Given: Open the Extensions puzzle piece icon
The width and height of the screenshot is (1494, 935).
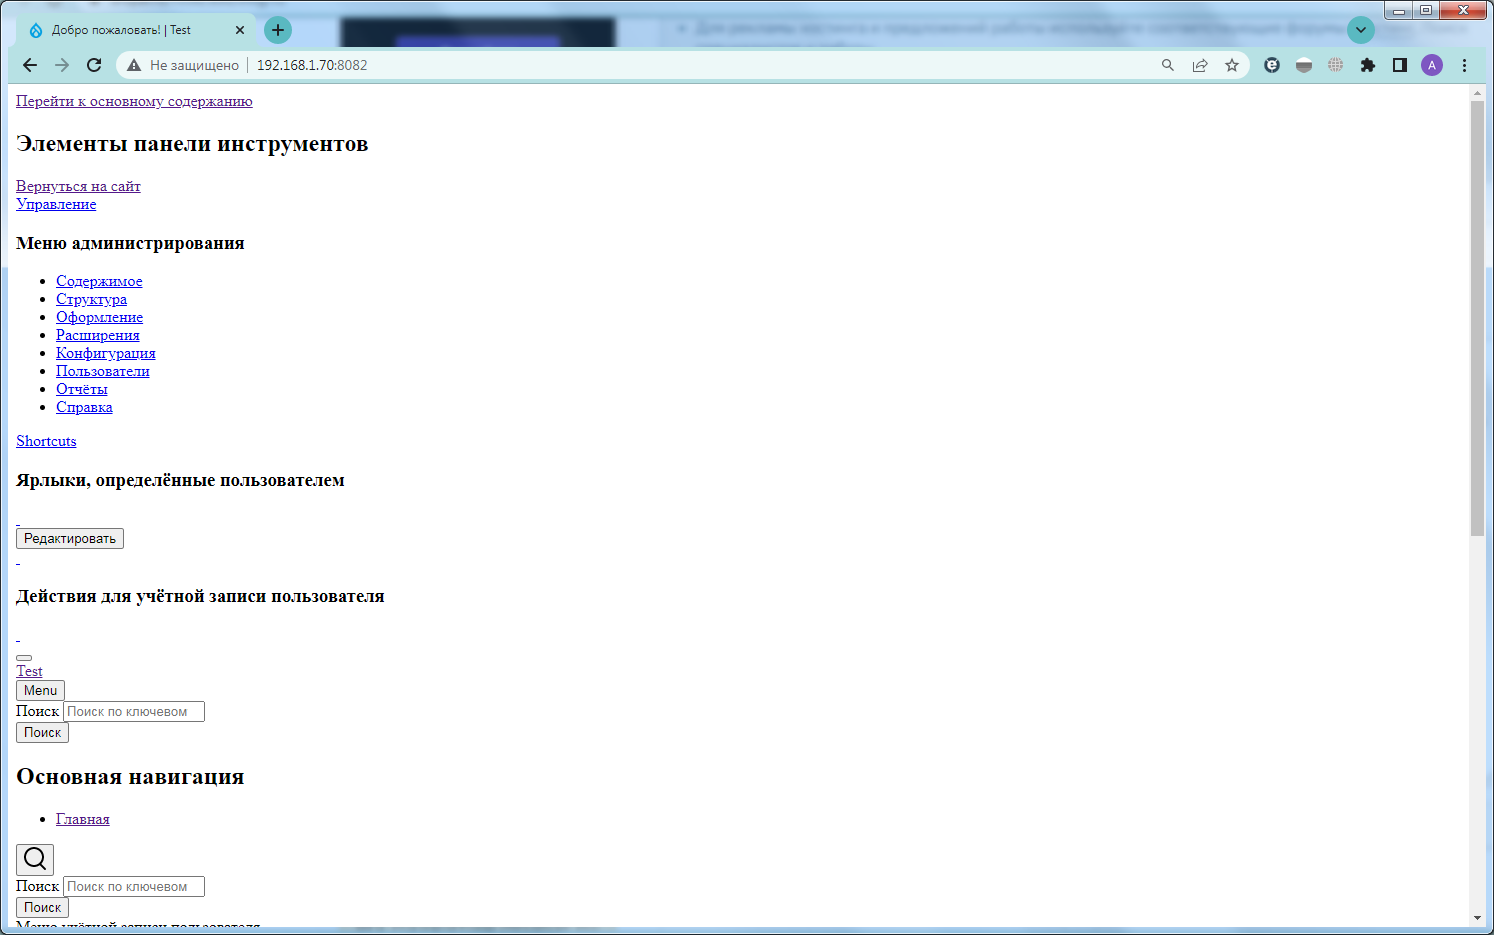Looking at the screenshot, I should point(1368,65).
